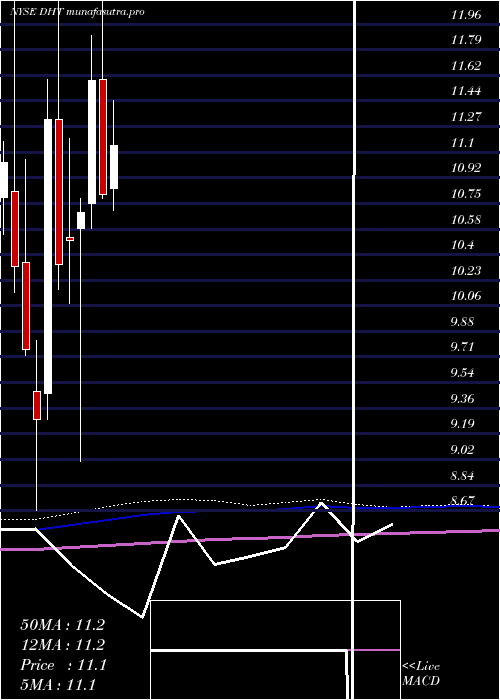
Task: Click the 10.75 price axis label
Action: tap(466, 194)
